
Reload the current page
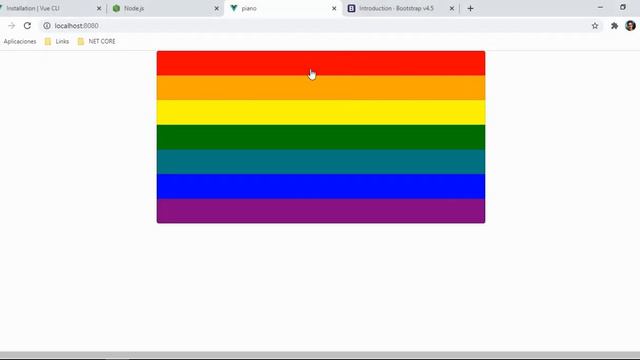[x=27, y=26]
